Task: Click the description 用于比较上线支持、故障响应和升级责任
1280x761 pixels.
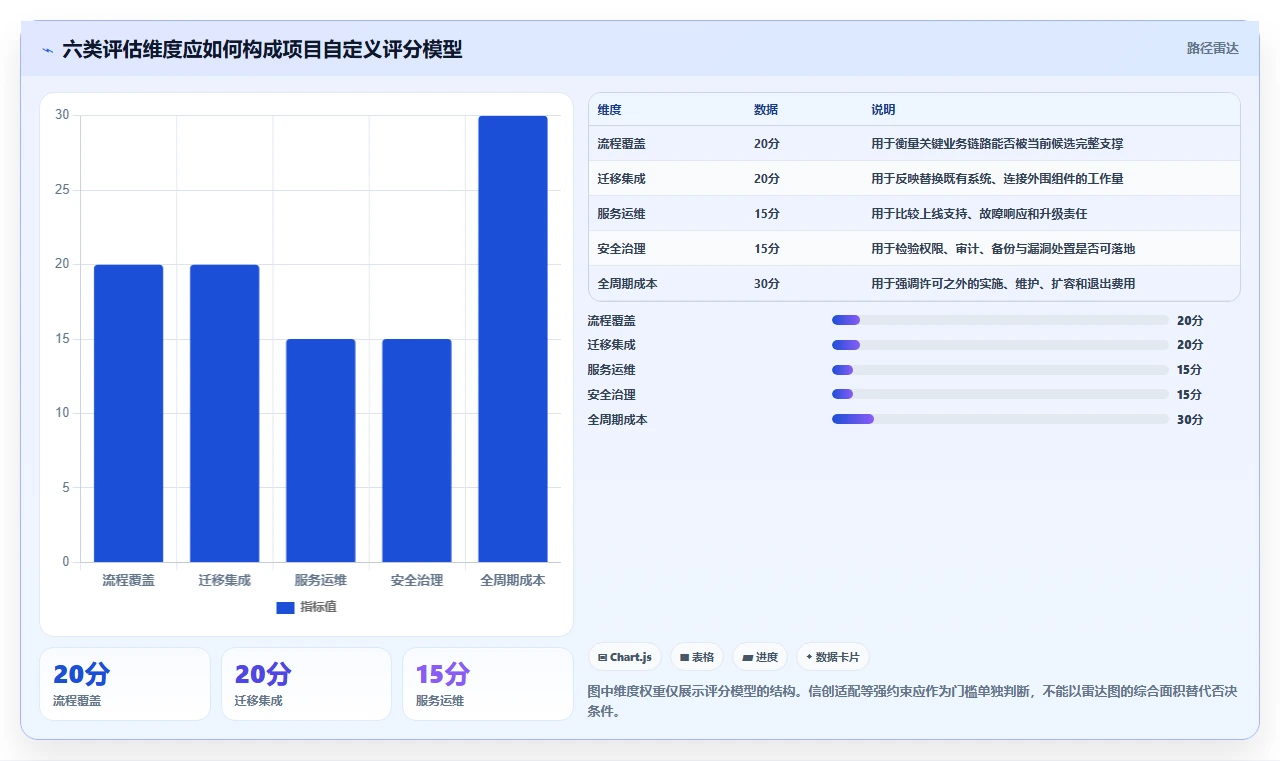Action: (x=979, y=214)
